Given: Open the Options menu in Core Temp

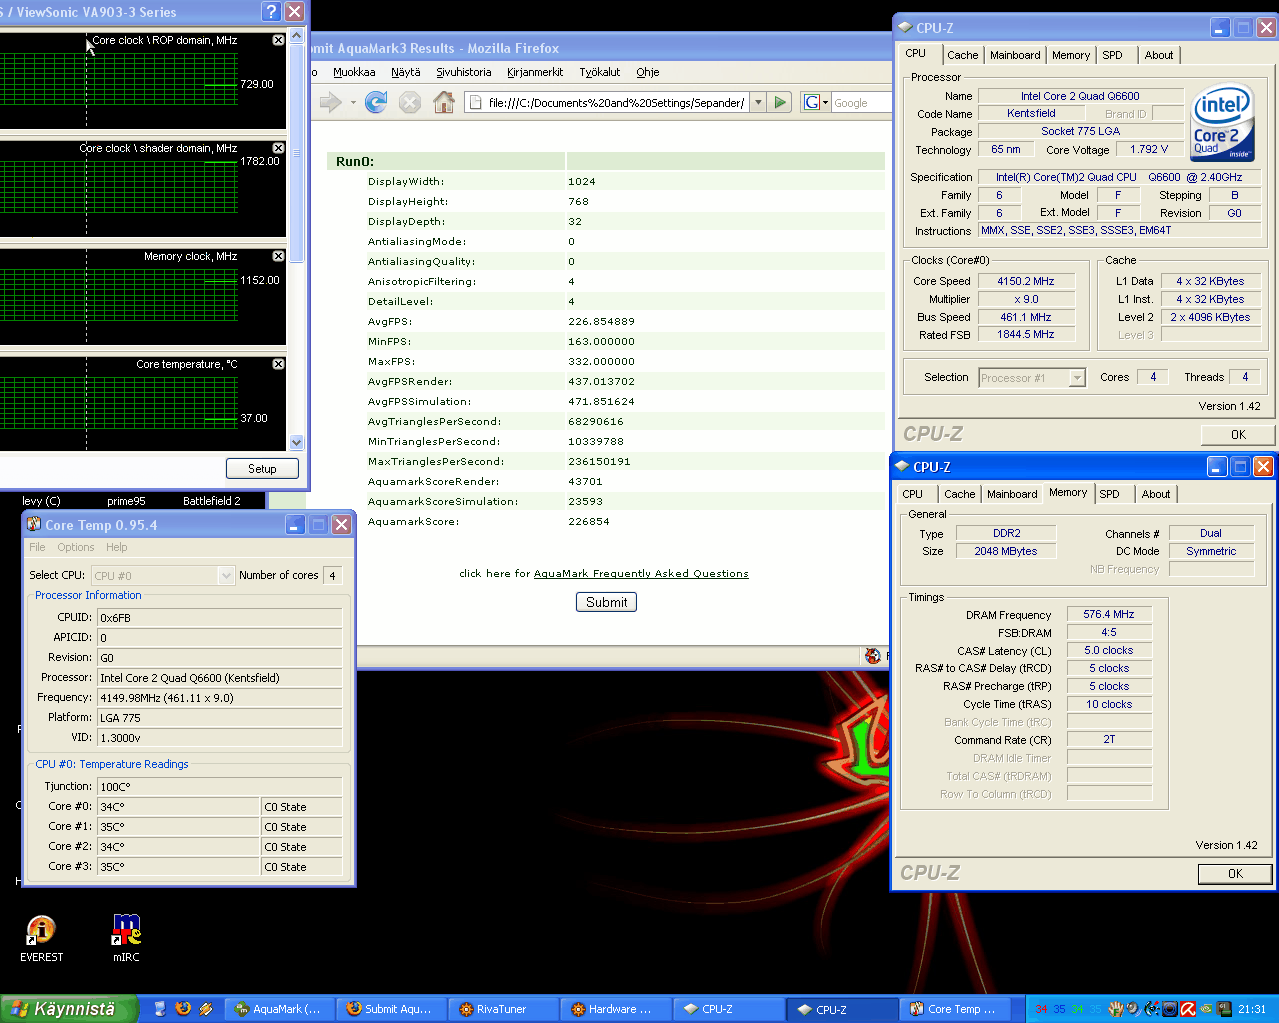Looking at the screenshot, I should (x=76, y=547).
